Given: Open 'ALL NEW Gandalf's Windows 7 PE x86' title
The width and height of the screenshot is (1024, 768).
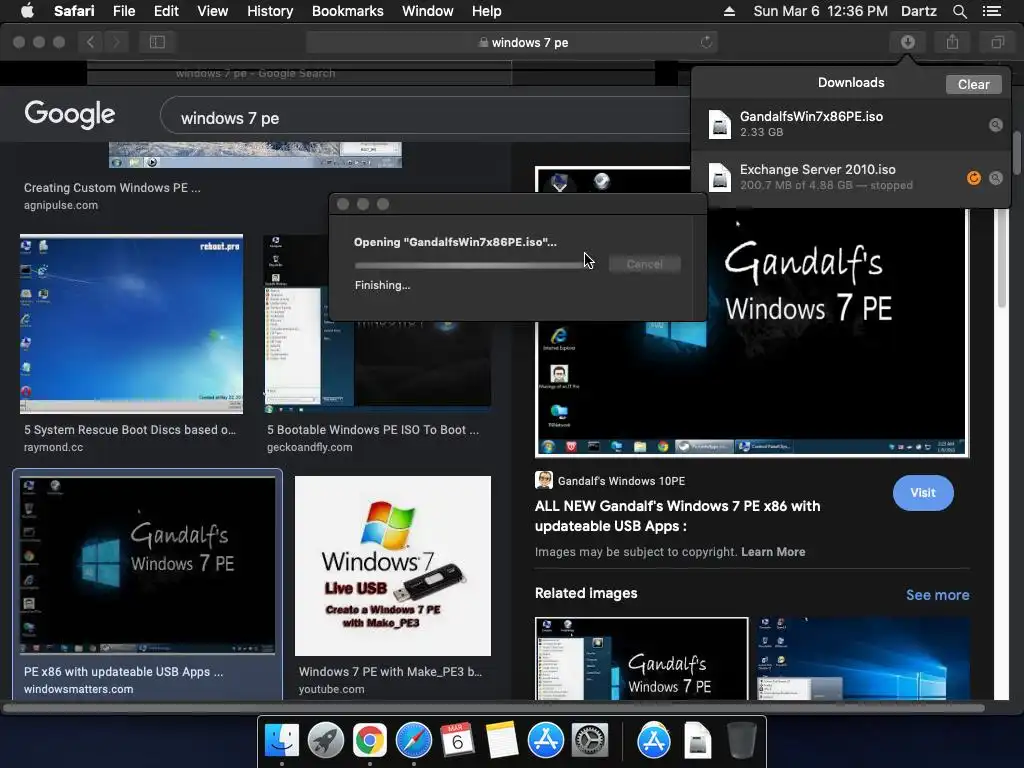Looking at the screenshot, I should point(677,516).
